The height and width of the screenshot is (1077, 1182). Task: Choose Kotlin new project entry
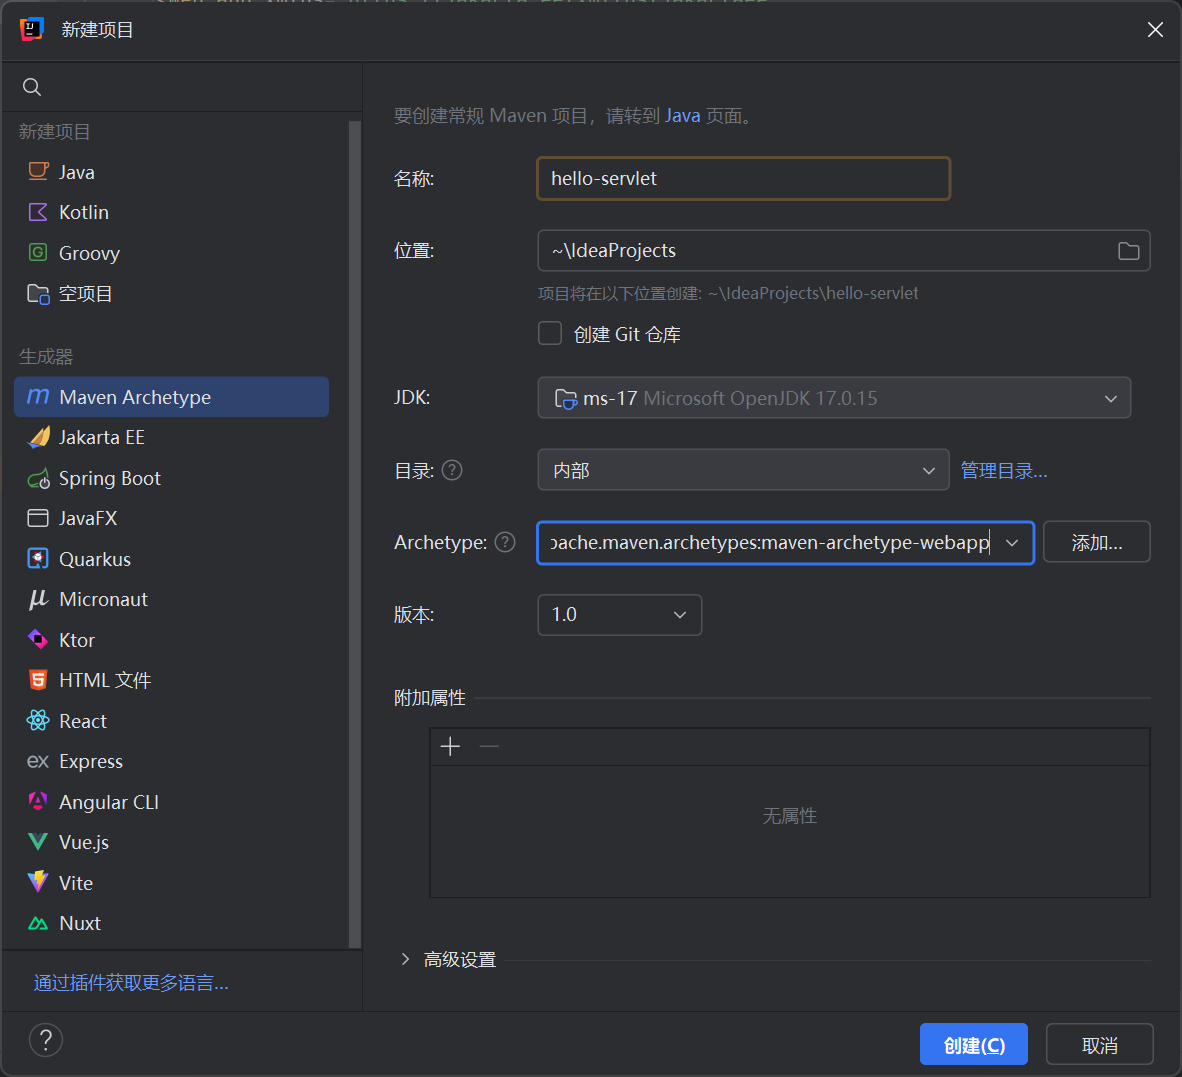click(171, 212)
